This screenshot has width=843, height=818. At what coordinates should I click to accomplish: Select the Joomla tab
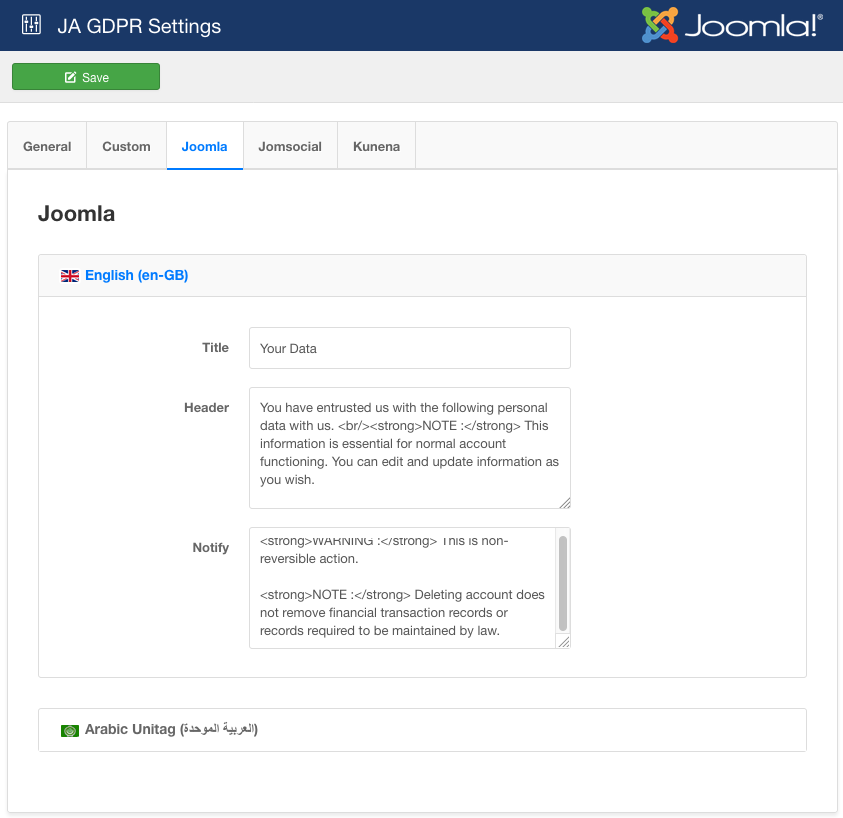[204, 146]
